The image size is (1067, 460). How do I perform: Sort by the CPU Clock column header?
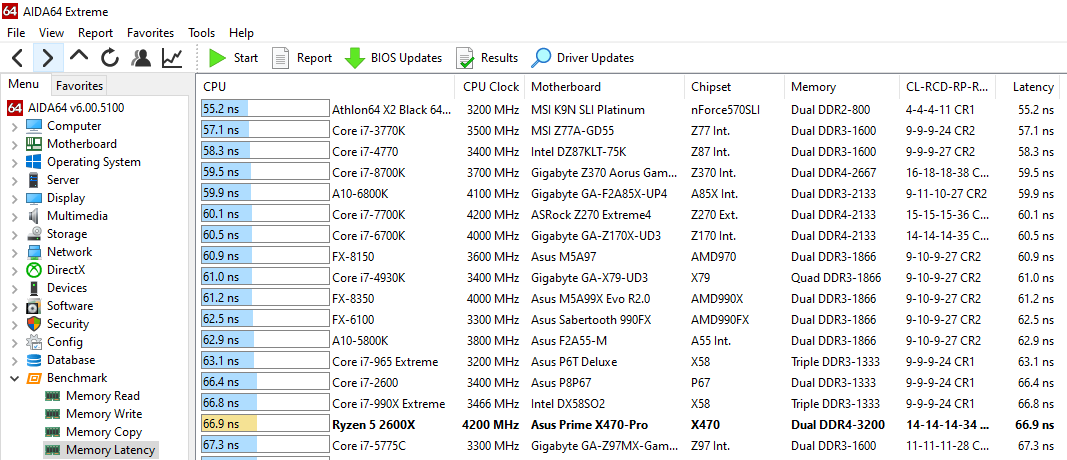click(x=491, y=86)
